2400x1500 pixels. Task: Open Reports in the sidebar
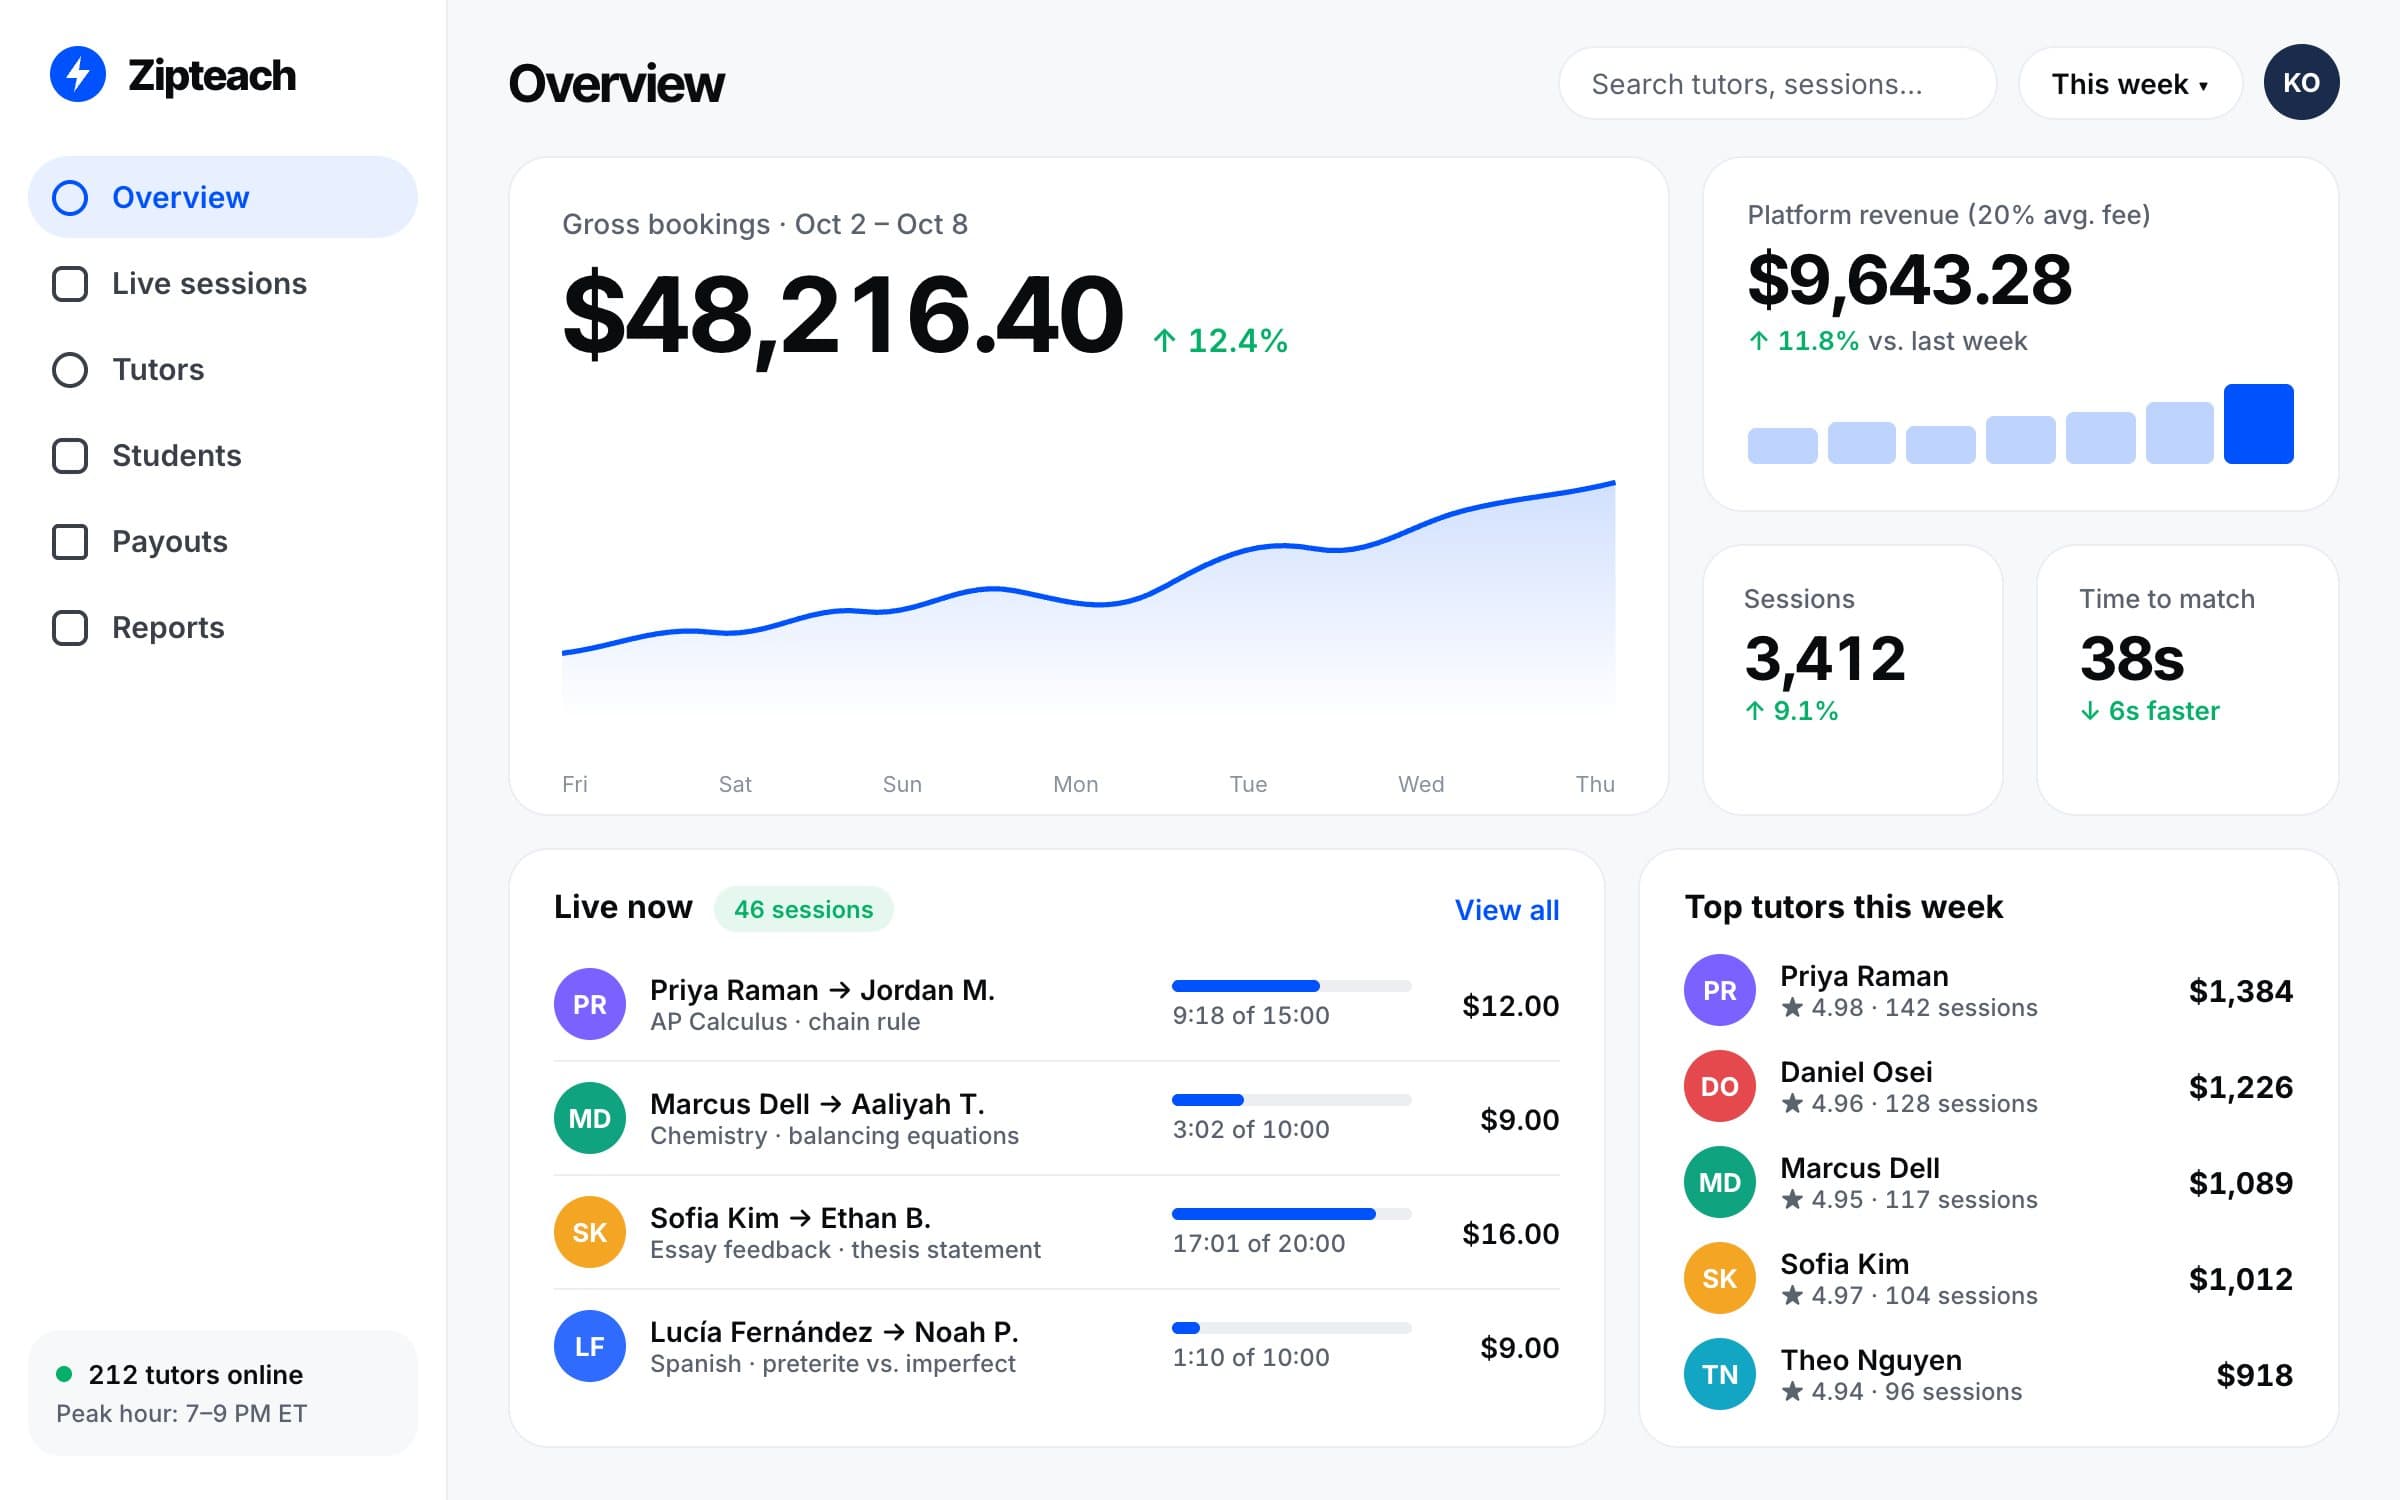pos(223,628)
